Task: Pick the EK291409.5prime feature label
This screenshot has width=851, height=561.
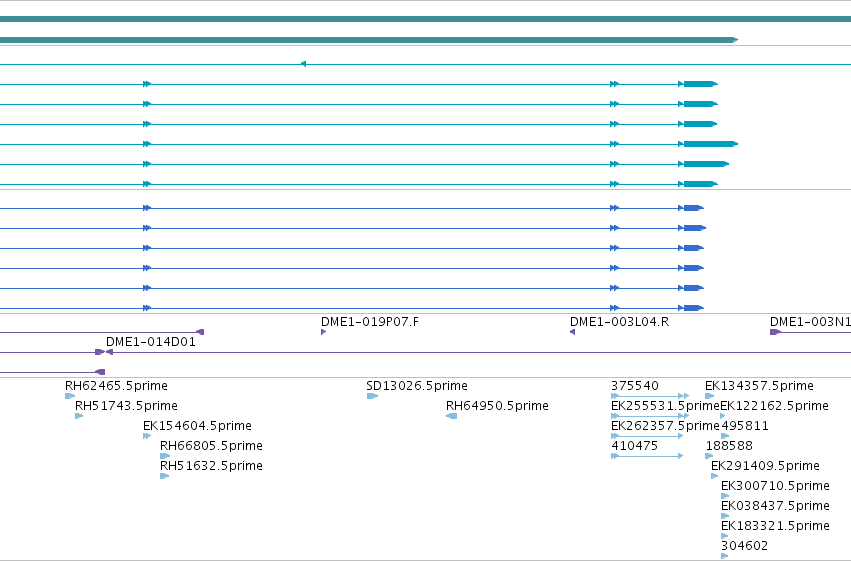Action: point(765,466)
